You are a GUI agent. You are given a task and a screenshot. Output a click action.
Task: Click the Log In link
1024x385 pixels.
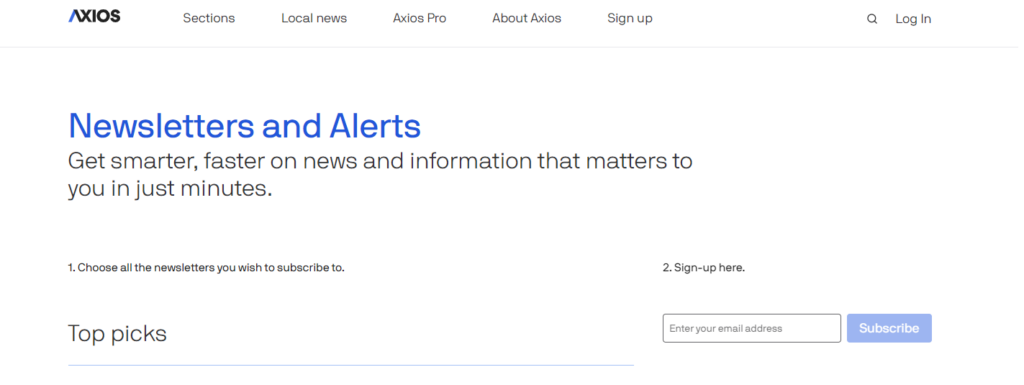pyautogui.click(x=913, y=19)
